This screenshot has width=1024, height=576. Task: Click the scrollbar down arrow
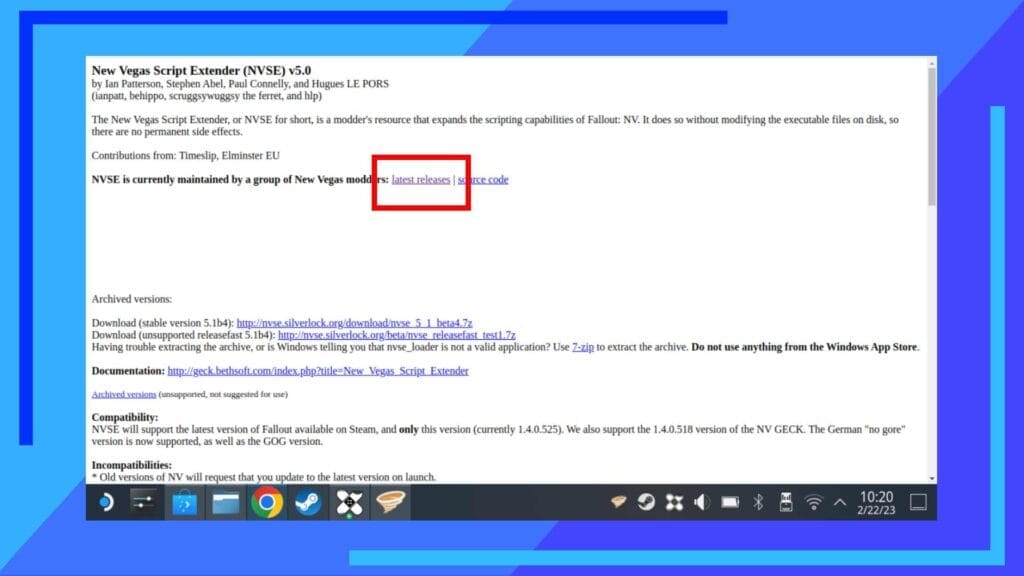click(x=932, y=479)
